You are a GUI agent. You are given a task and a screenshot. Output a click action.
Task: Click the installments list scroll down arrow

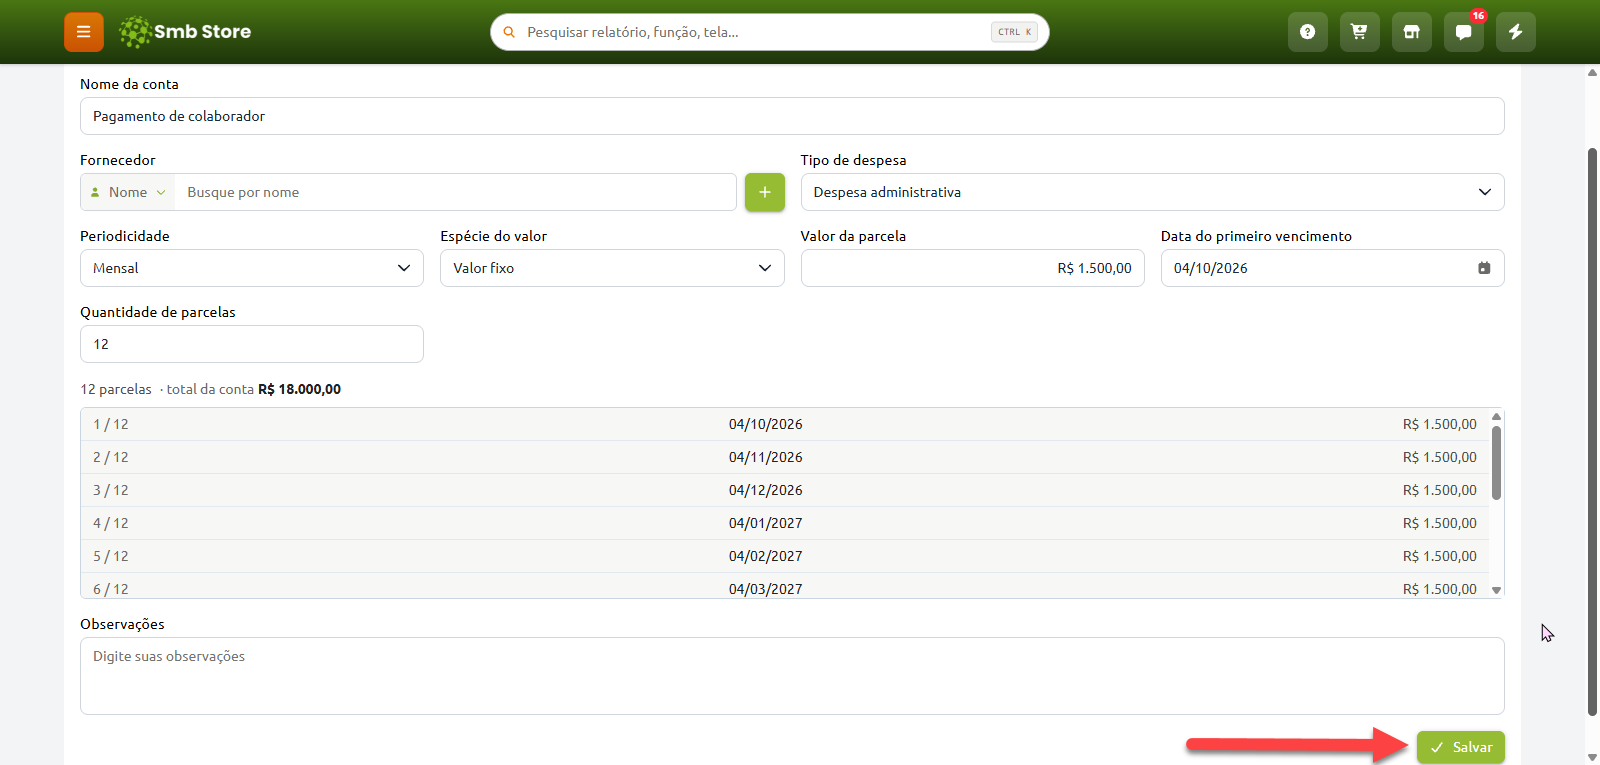coord(1496,590)
